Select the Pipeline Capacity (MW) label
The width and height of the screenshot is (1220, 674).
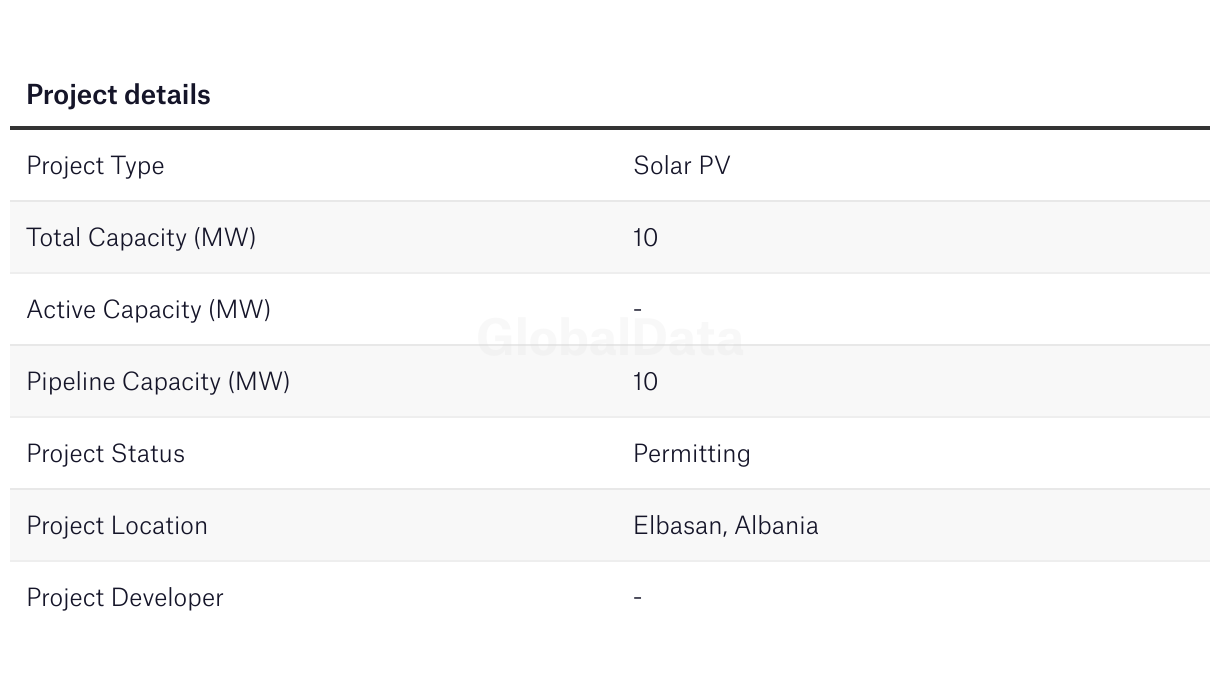[158, 382]
